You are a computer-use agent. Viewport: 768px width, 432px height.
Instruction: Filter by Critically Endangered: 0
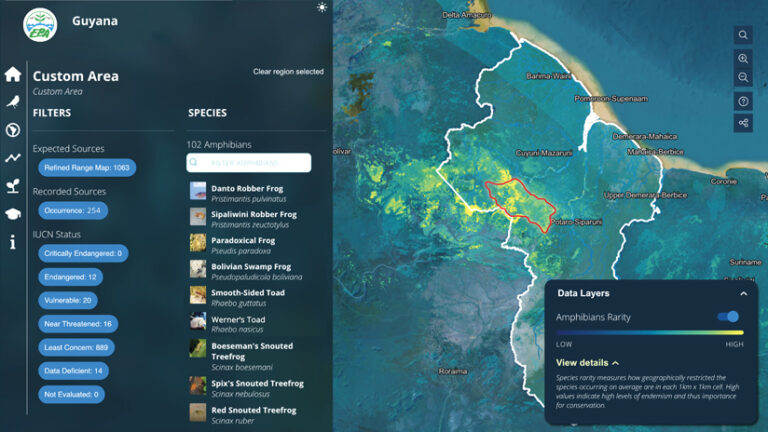[83, 253]
